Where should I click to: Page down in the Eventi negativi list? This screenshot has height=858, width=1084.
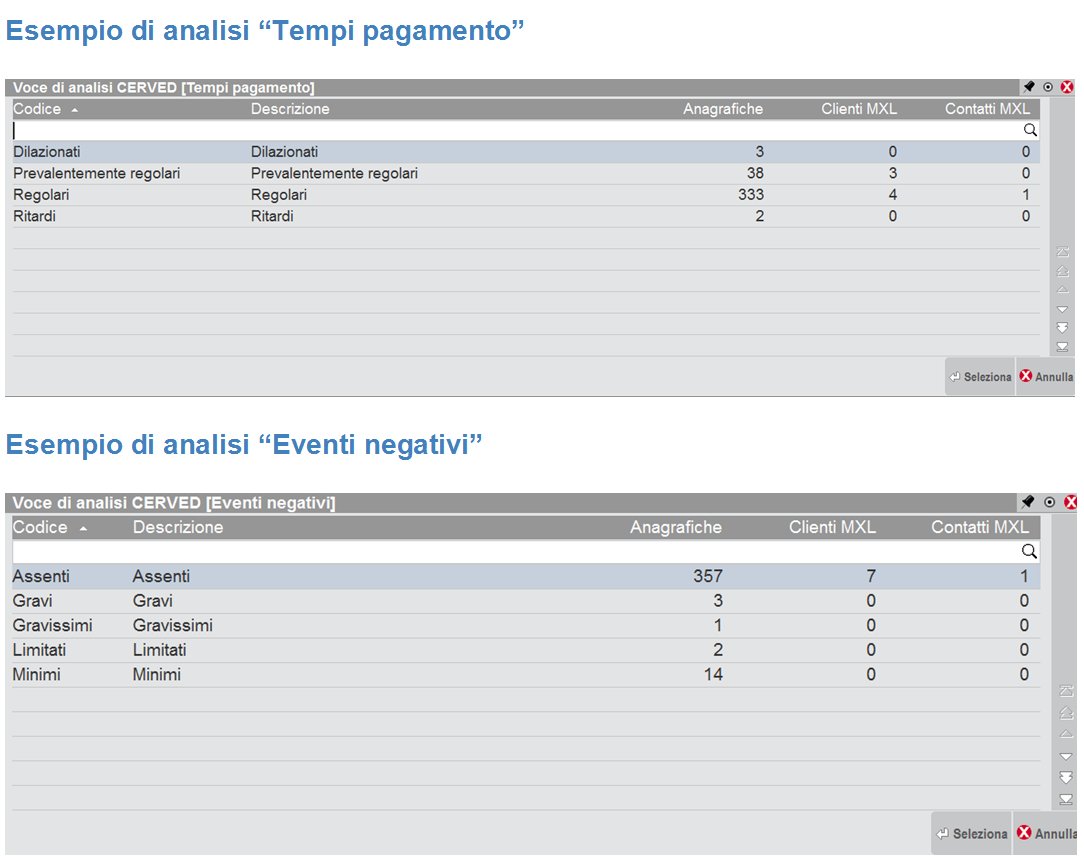[1063, 777]
